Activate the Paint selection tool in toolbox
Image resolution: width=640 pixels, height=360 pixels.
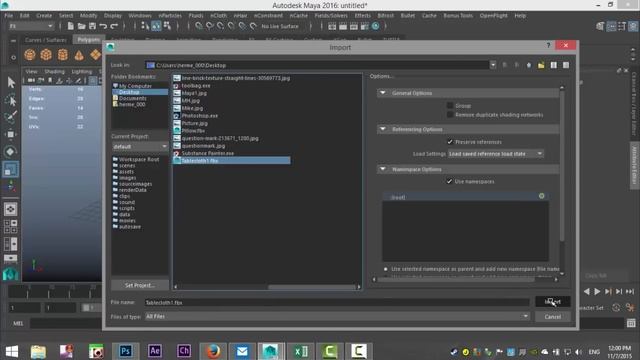(11, 117)
